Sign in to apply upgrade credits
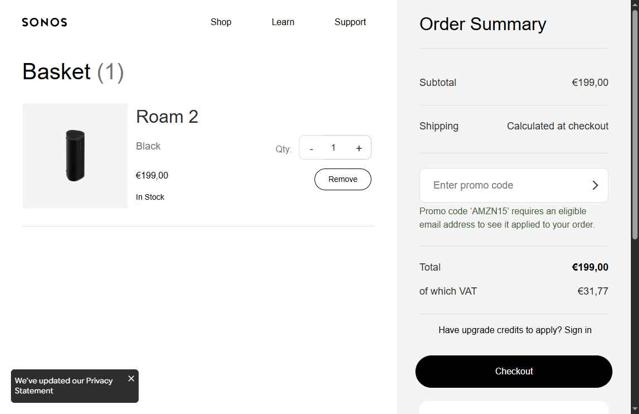 point(577,330)
